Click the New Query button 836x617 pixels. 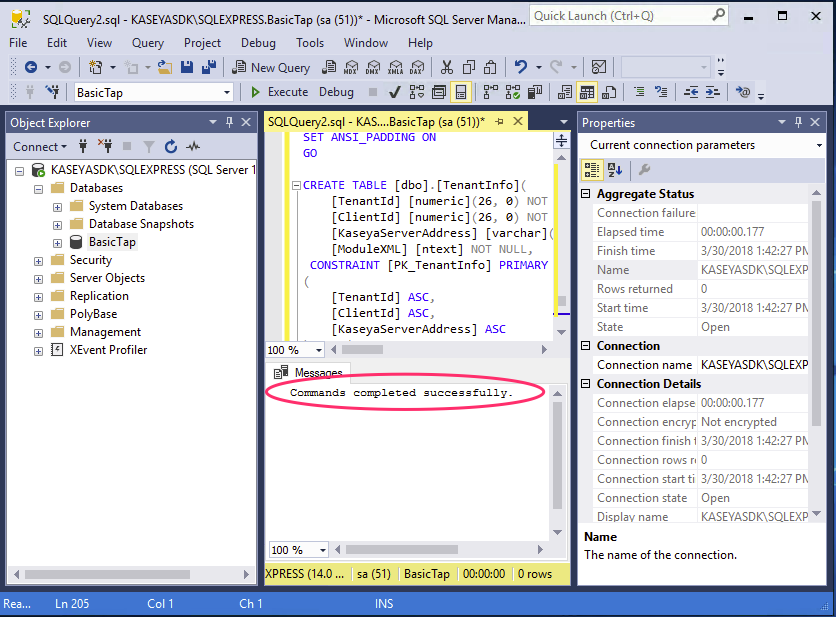(x=271, y=67)
